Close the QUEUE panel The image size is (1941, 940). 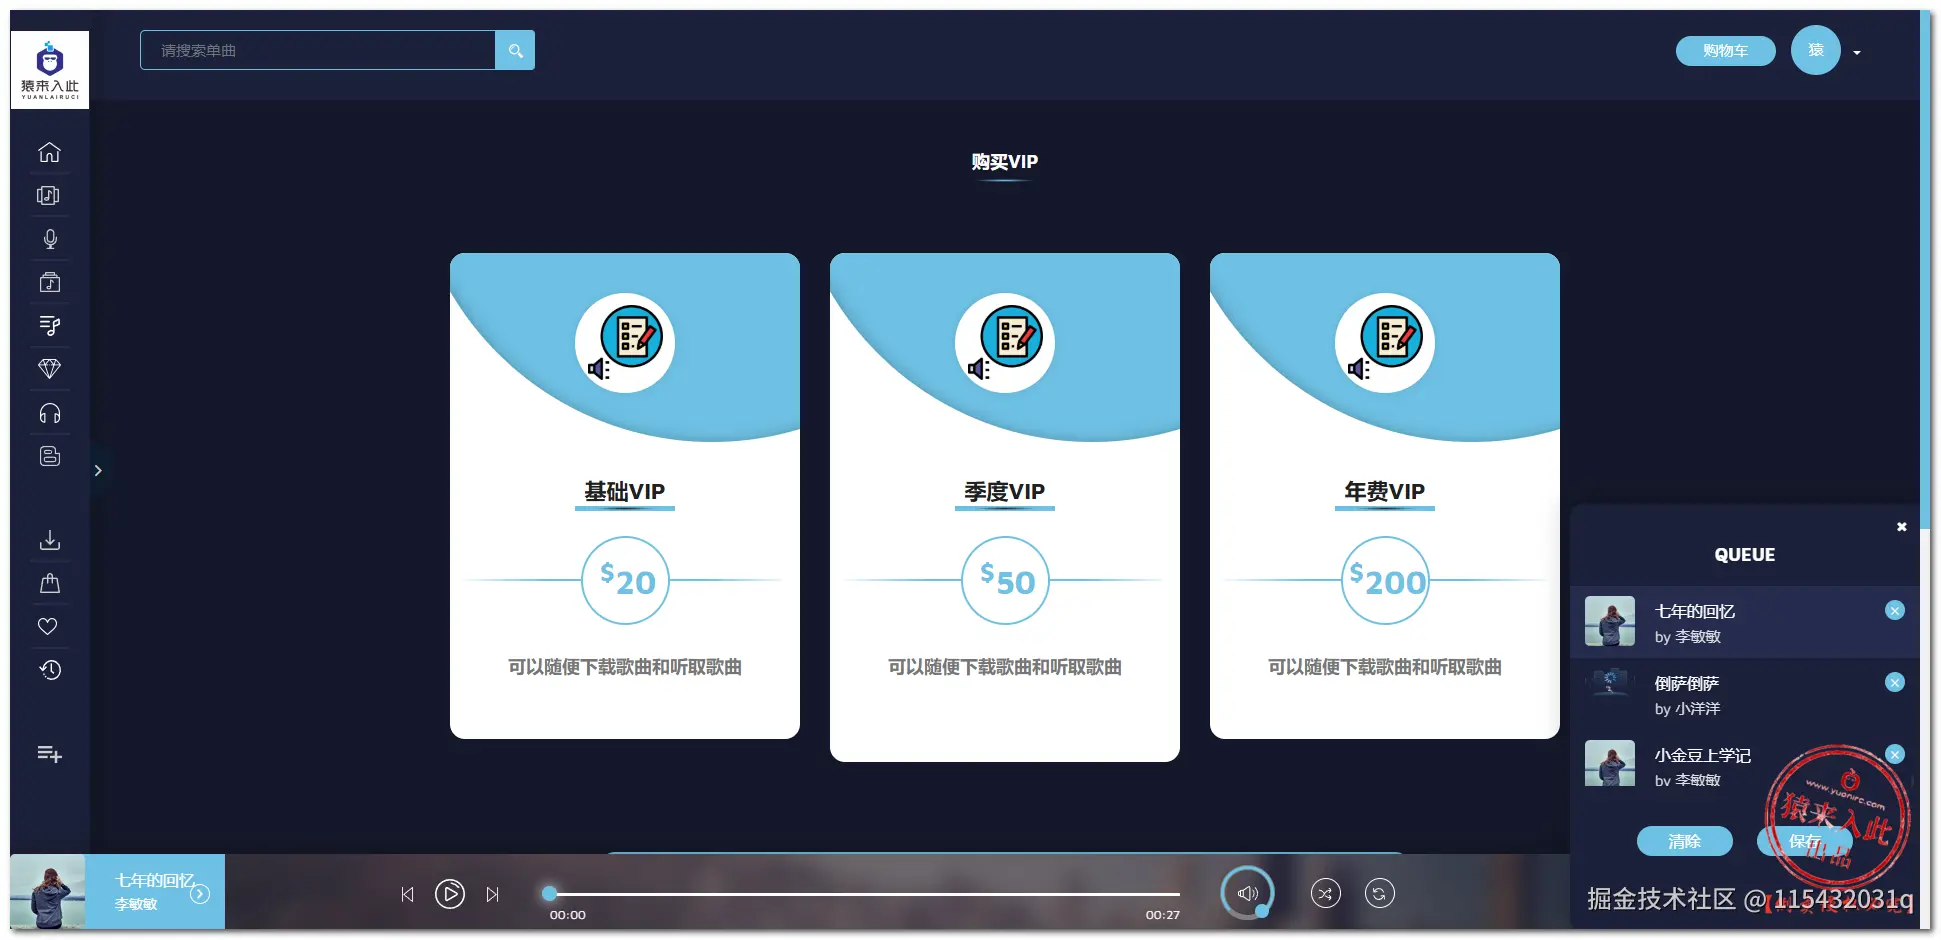(x=1901, y=527)
